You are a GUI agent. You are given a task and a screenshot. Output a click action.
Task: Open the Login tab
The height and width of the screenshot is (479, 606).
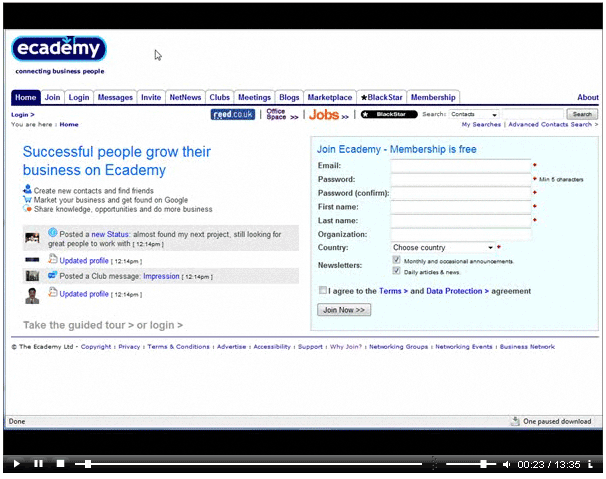(x=79, y=97)
